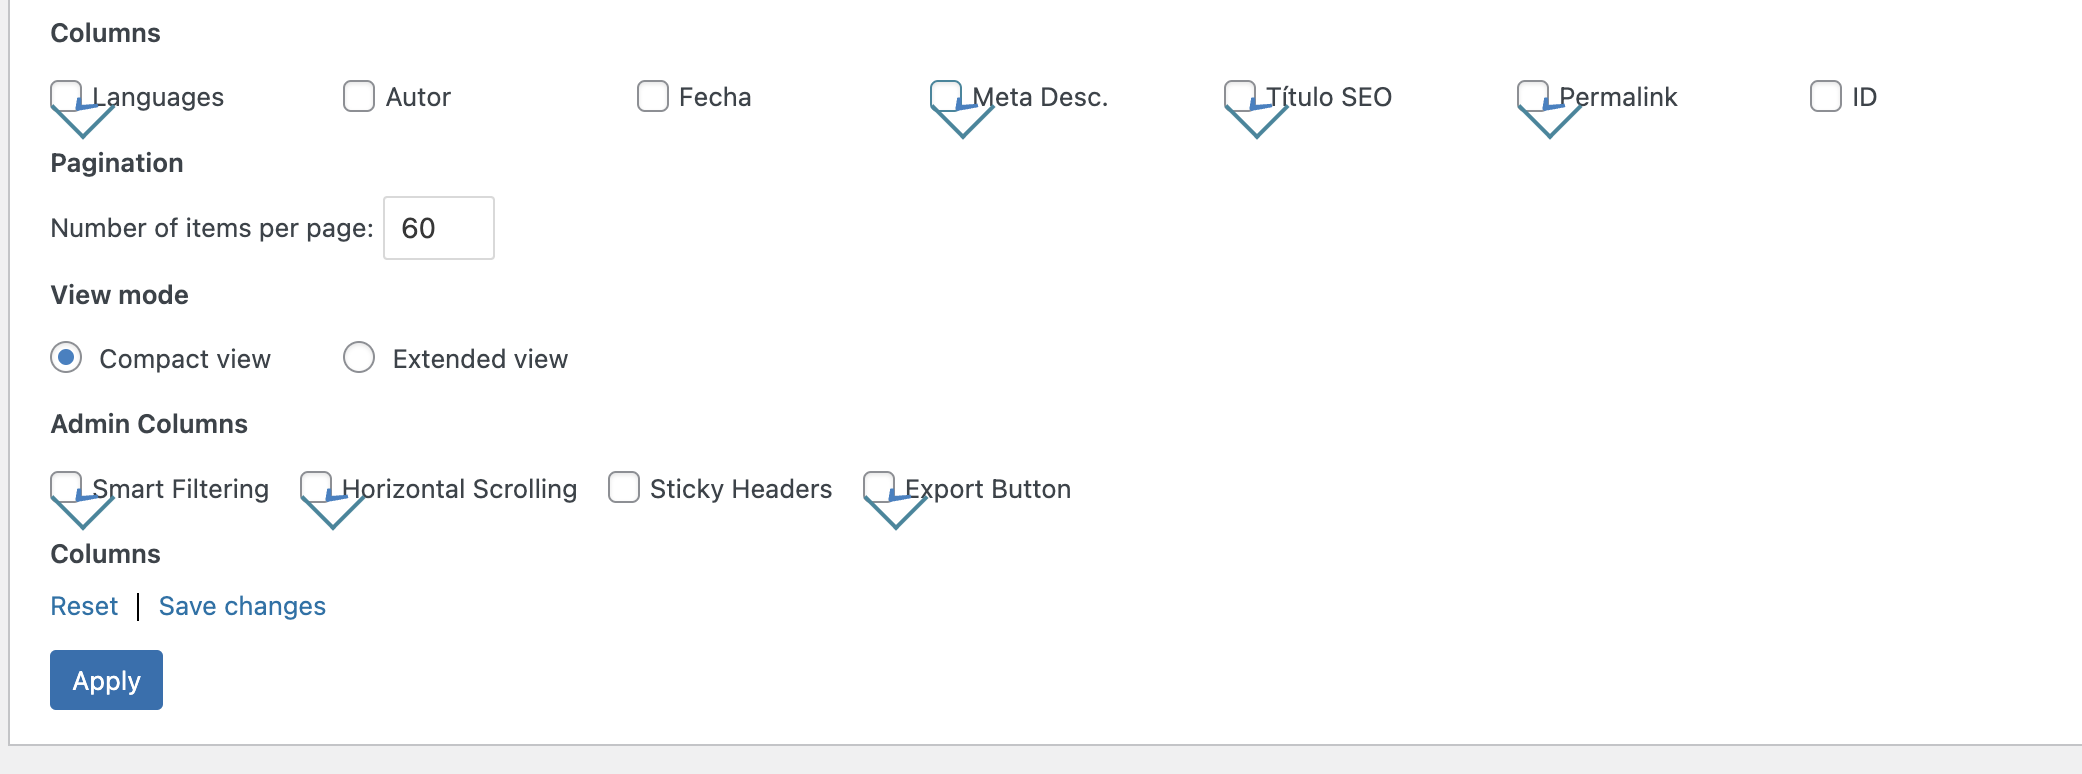Click the Reset link
The width and height of the screenshot is (2082, 774).
click(x=84, y=606)
